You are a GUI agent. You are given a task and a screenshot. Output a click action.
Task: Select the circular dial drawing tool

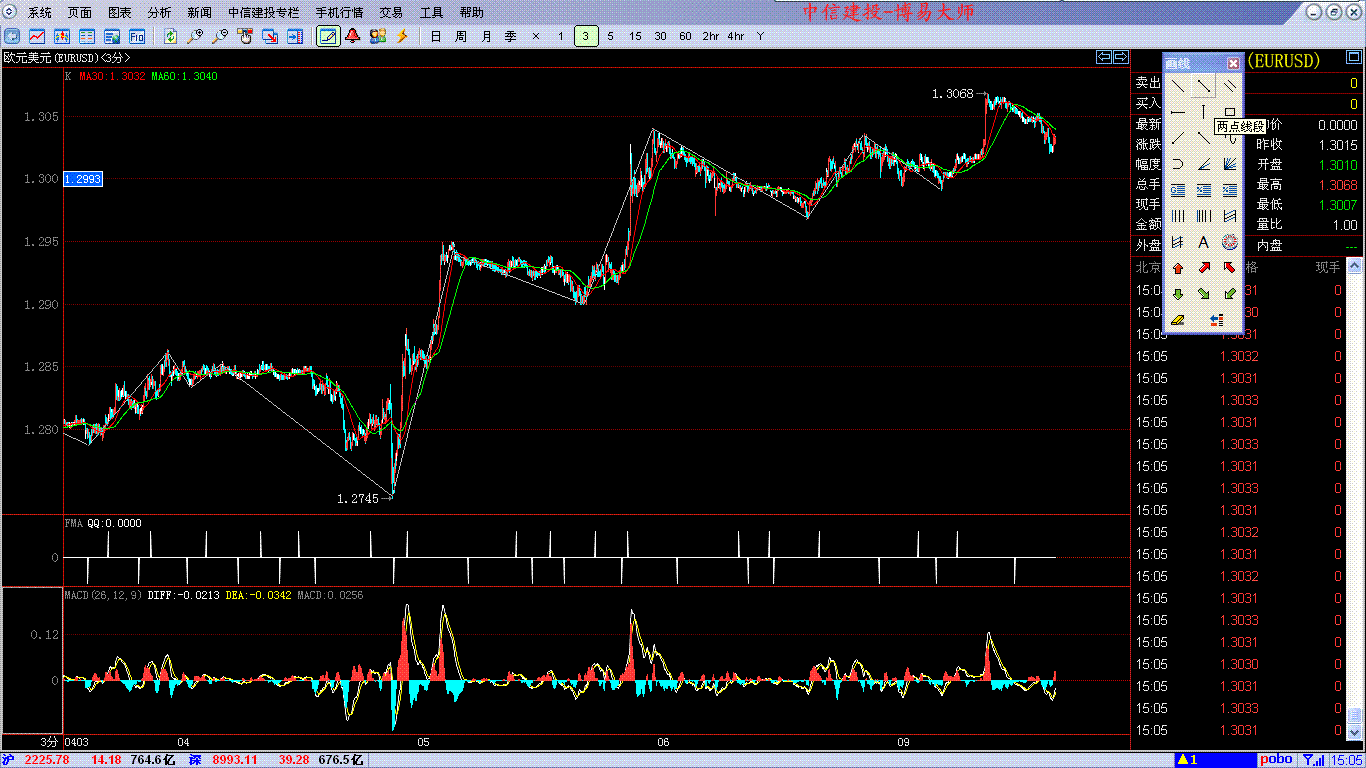[x=1230, y=242]
